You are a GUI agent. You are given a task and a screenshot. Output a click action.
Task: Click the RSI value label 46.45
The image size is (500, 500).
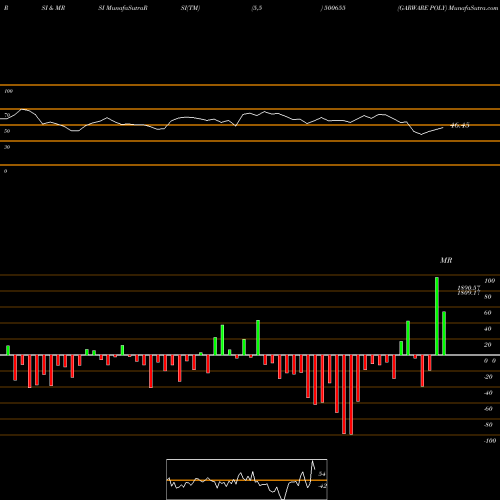(x=460, y=125)
